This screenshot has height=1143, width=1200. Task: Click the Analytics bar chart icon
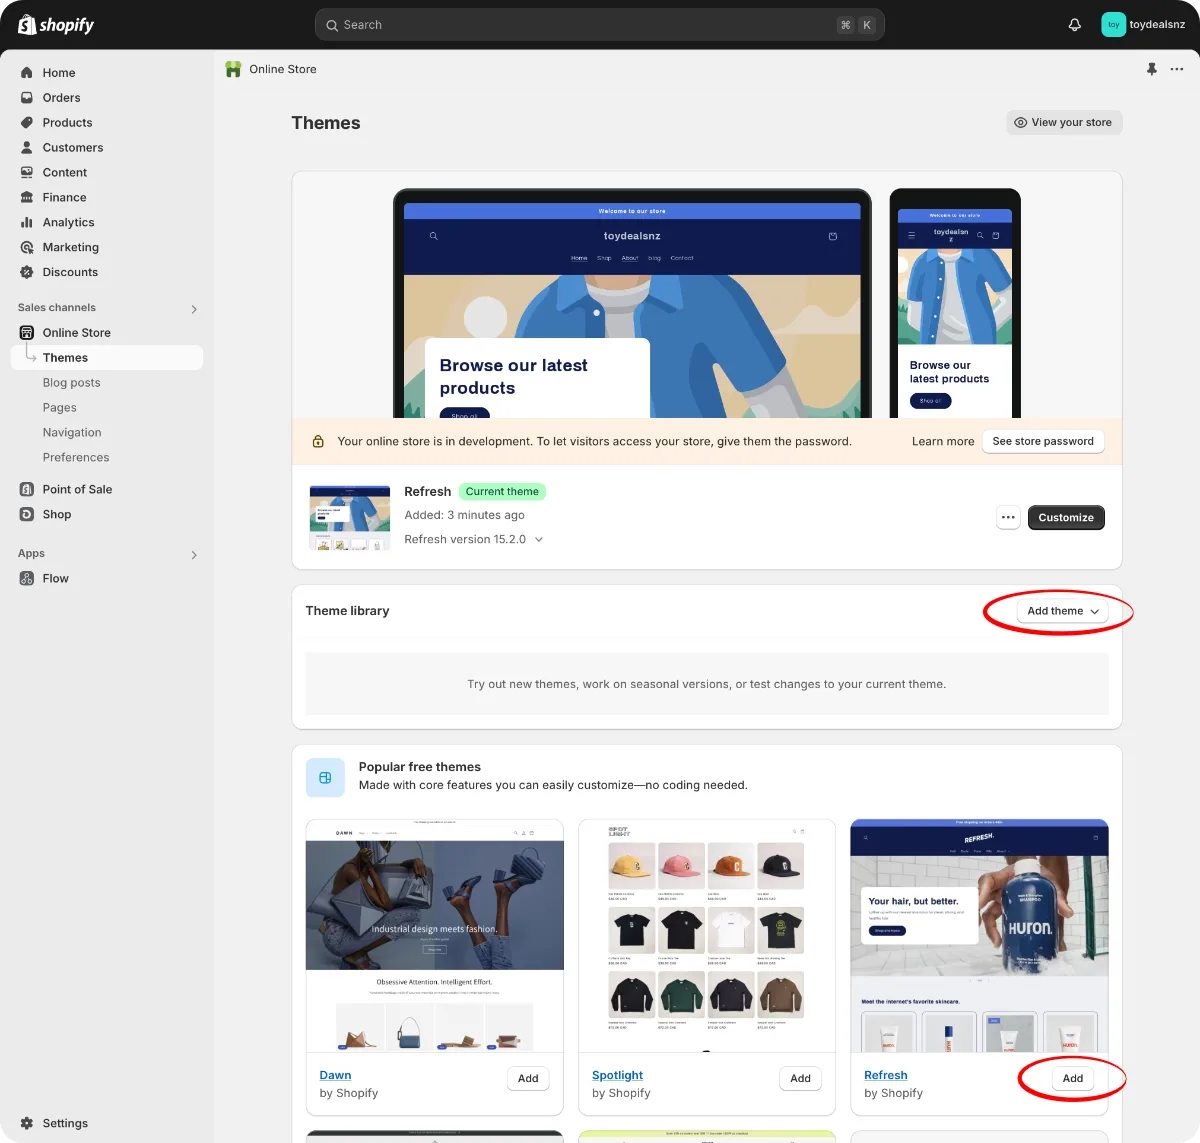pos(27,223)
